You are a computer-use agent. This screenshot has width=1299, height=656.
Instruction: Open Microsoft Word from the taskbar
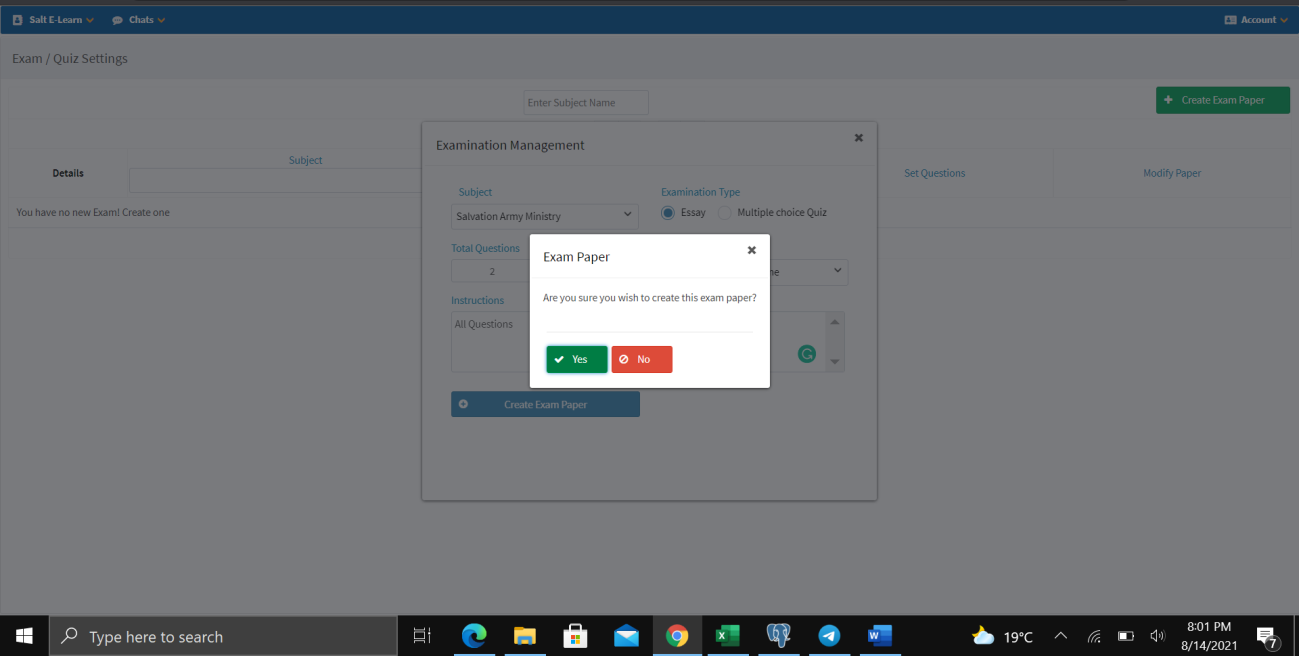(x=880, y=636)
